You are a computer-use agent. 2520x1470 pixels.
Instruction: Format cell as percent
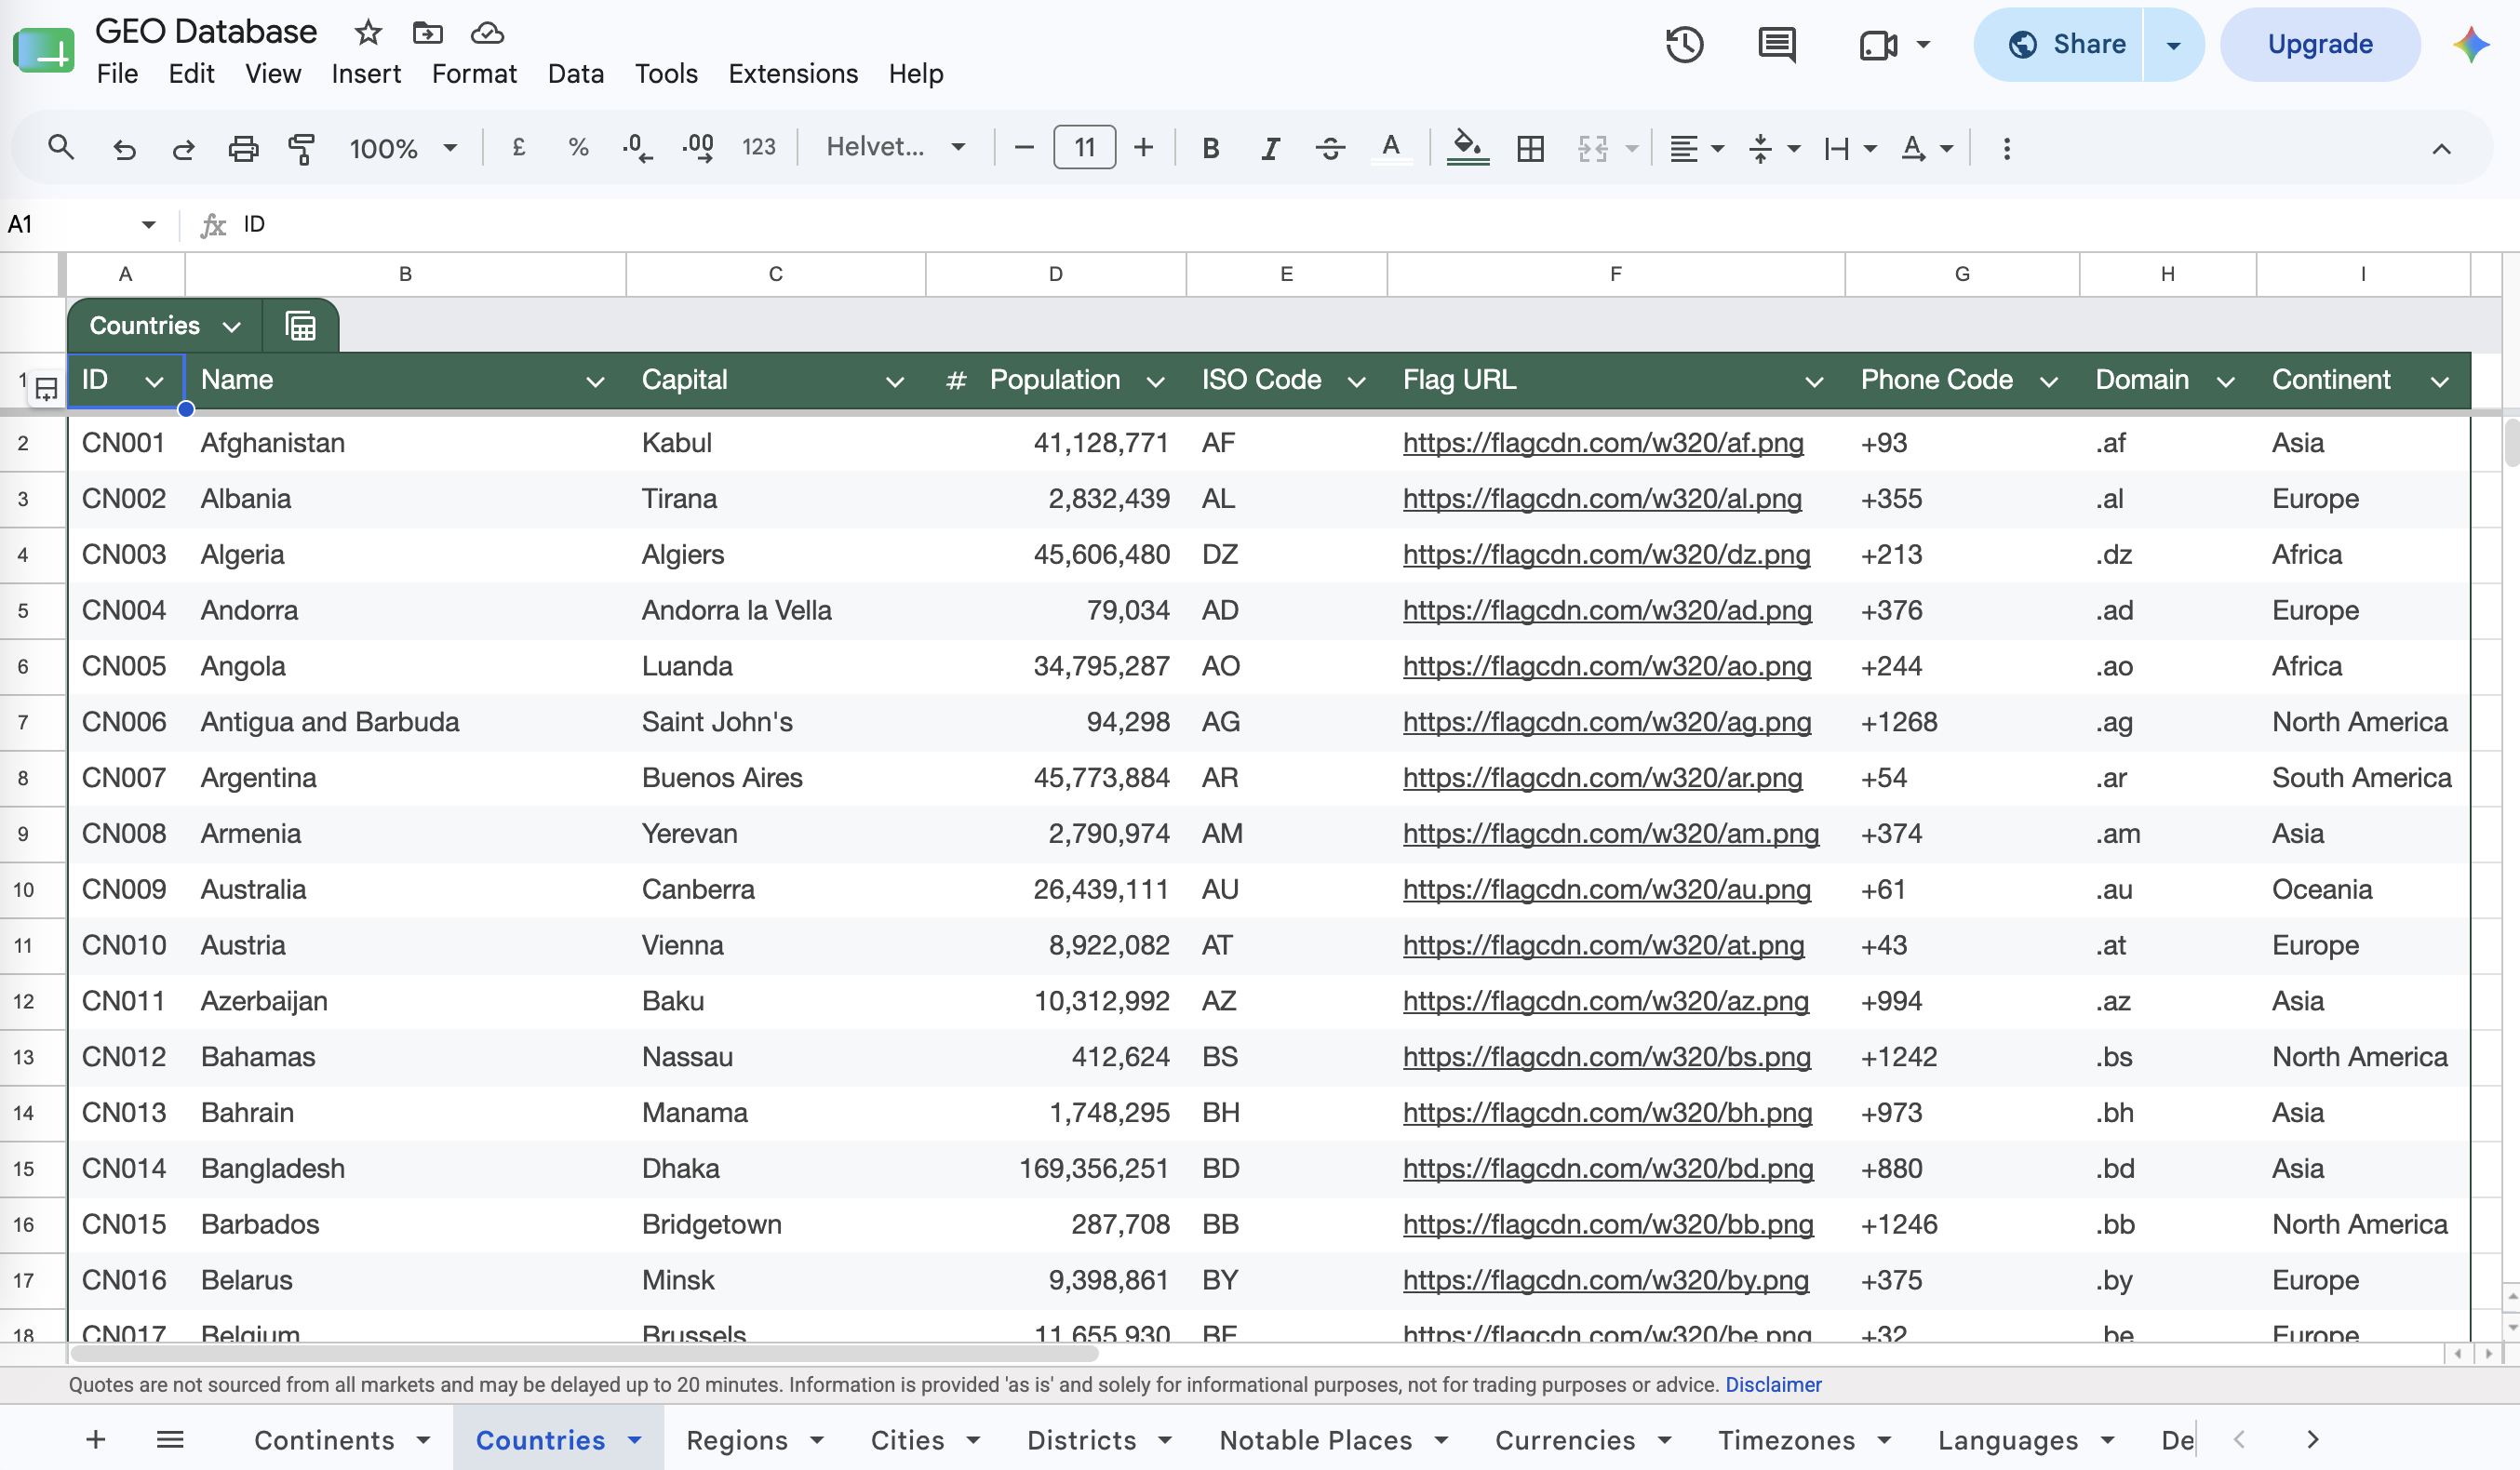578,148
